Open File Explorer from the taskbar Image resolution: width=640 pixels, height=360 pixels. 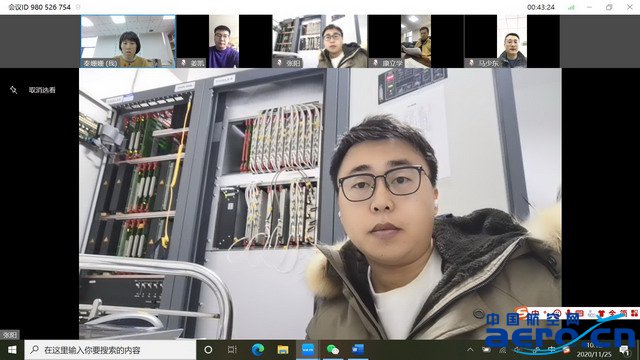(x=283, y=350)
